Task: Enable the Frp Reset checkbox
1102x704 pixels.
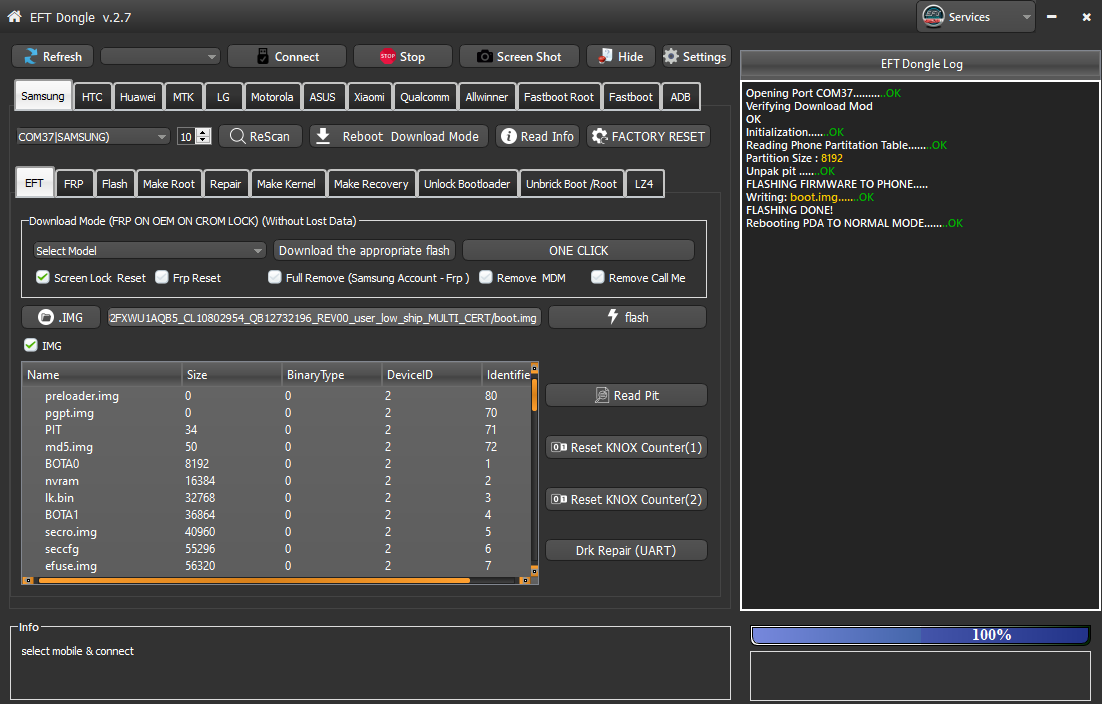Action: [162, 277]
